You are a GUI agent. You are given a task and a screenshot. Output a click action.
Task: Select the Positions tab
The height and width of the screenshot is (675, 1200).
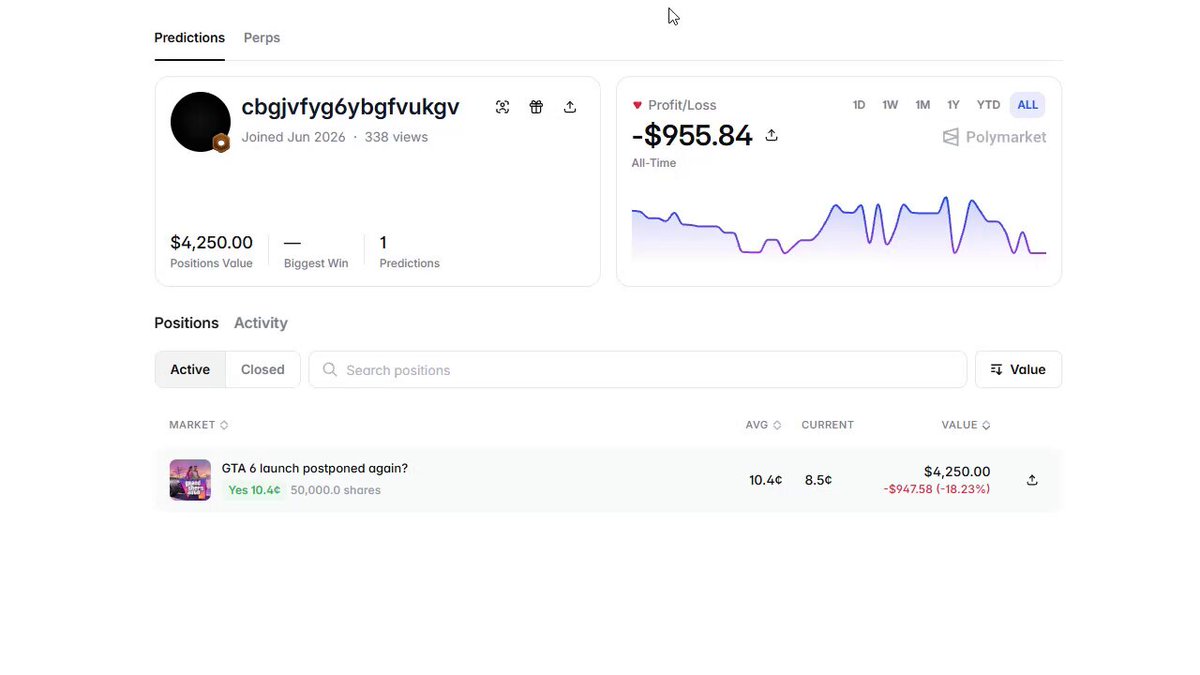186,323
